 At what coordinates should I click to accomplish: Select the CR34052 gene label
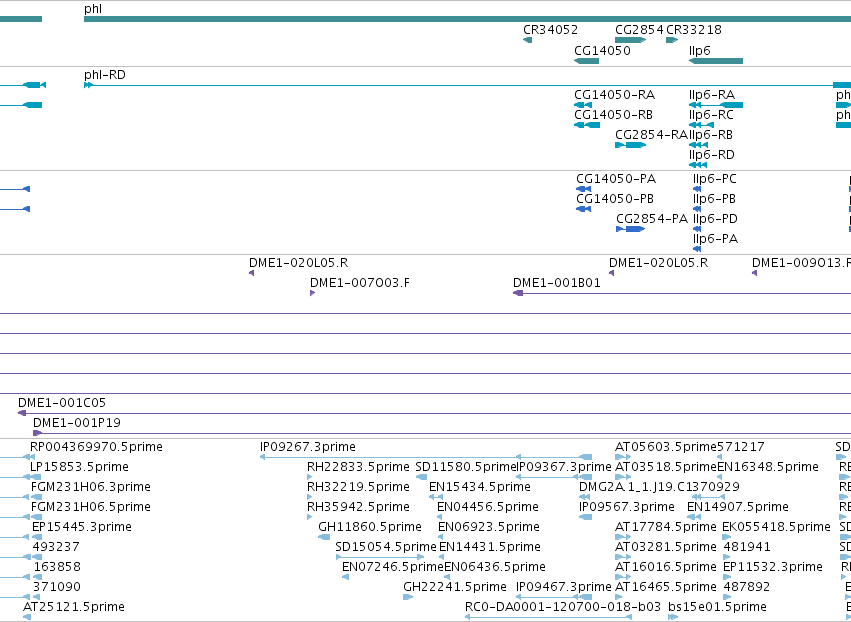(x=550, y=30)
